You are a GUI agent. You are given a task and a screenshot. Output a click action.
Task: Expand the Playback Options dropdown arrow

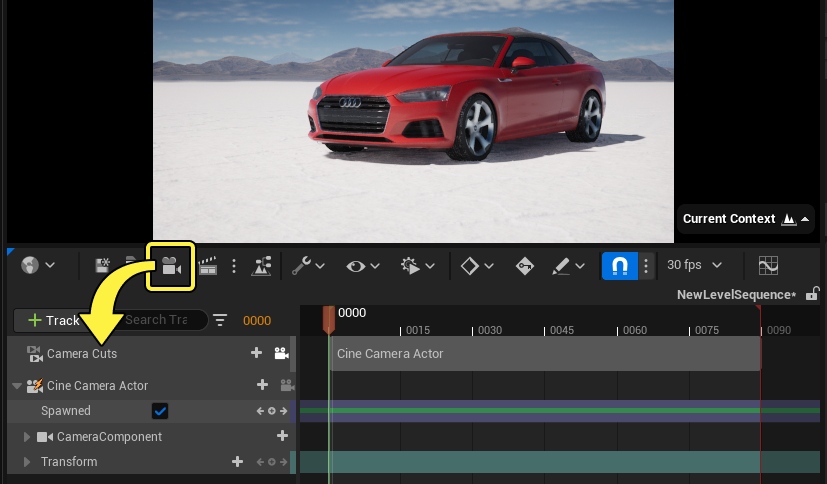[x=430, y=266]
